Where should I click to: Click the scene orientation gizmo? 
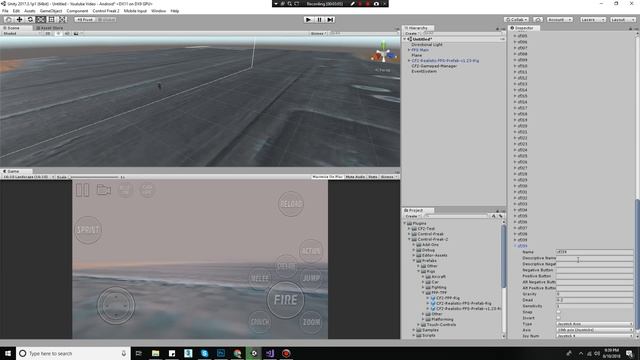[x=383, y=54]
